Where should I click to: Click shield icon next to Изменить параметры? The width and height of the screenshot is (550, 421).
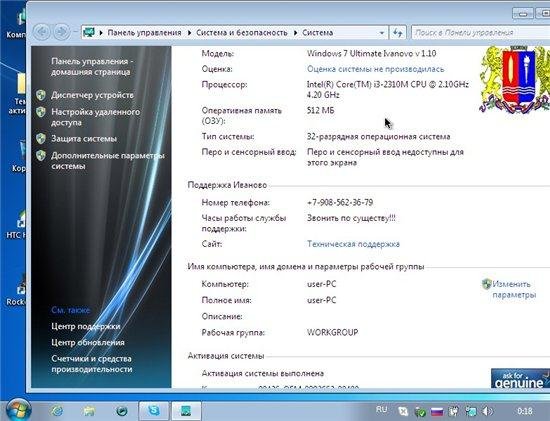(x=487, y=284)
